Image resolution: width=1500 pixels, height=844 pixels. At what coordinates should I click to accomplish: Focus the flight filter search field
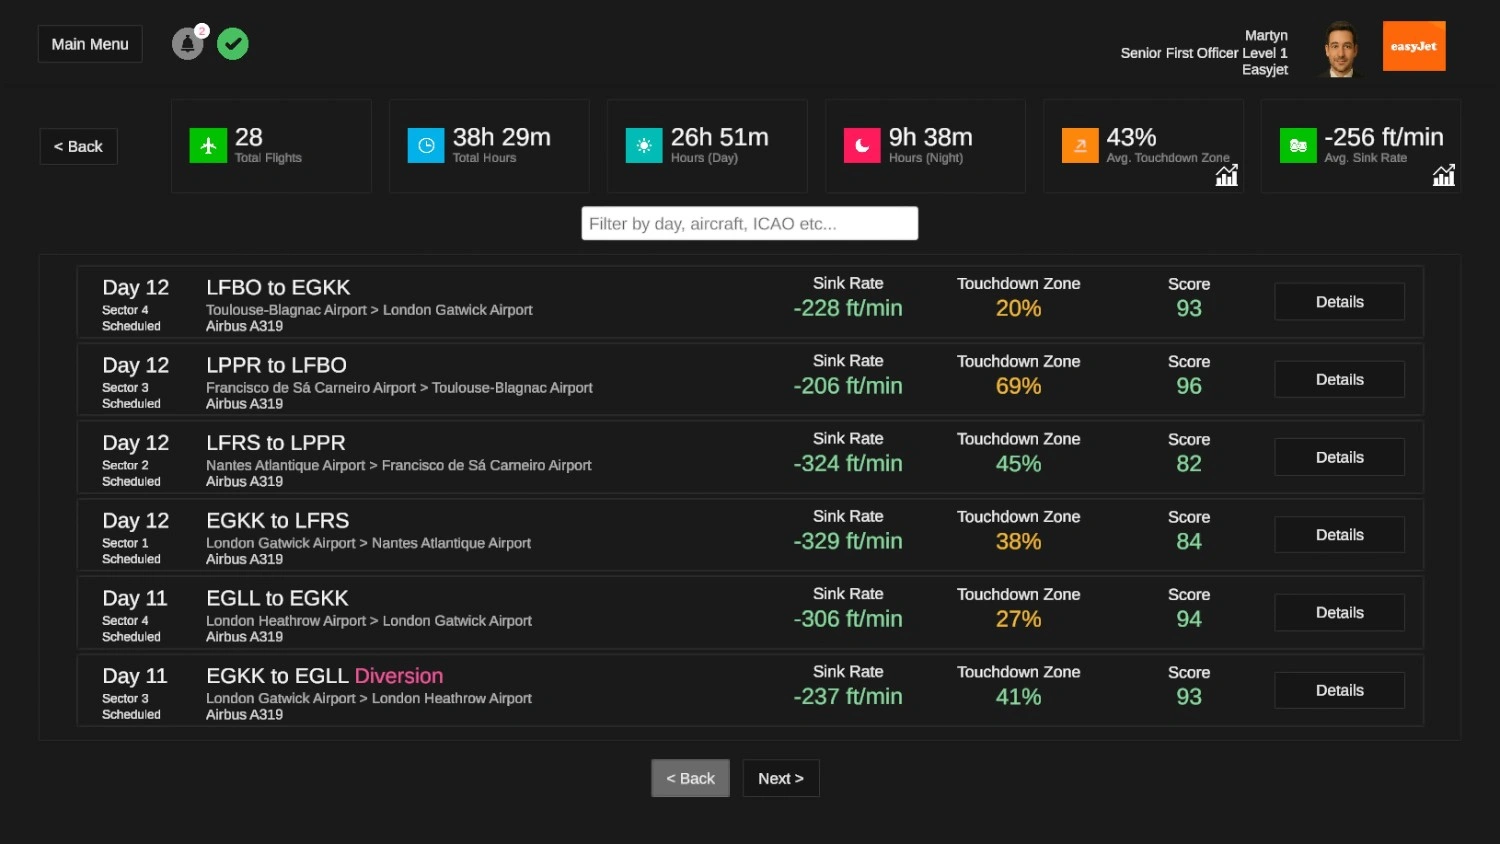[749, 224]
